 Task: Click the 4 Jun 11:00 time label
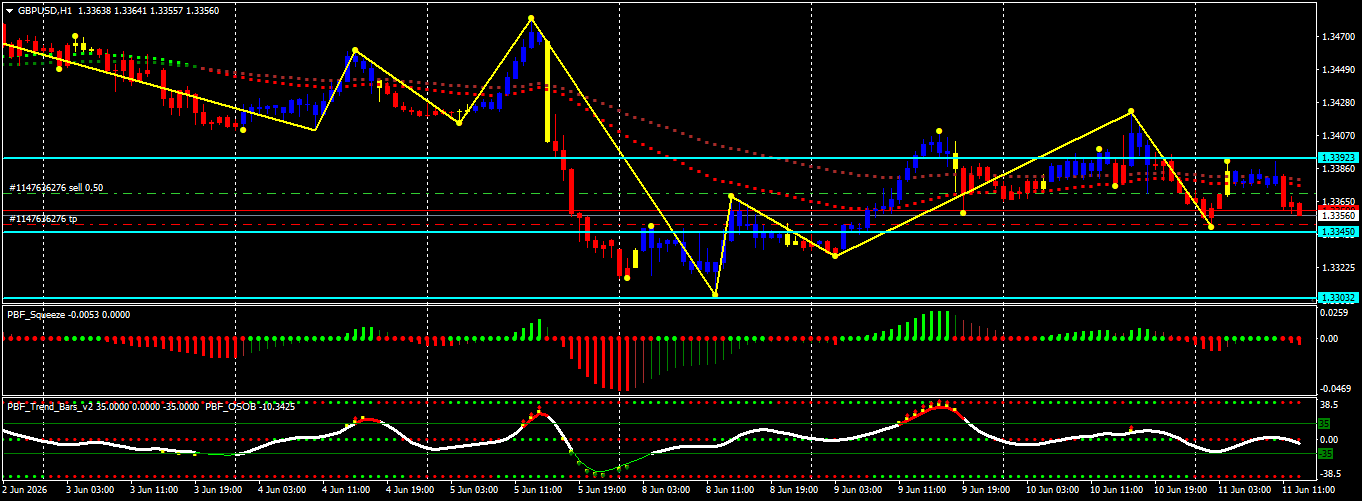[348, 491]
